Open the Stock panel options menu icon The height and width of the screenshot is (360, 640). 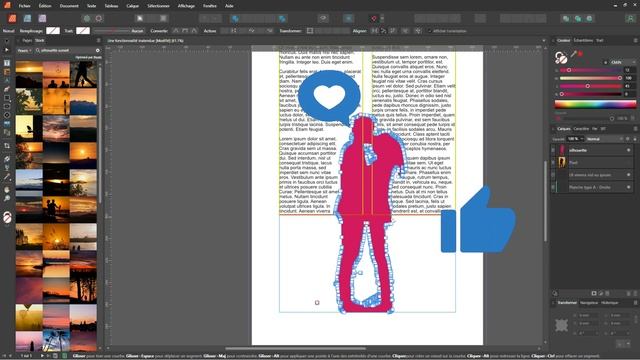(x=98, y=40)
